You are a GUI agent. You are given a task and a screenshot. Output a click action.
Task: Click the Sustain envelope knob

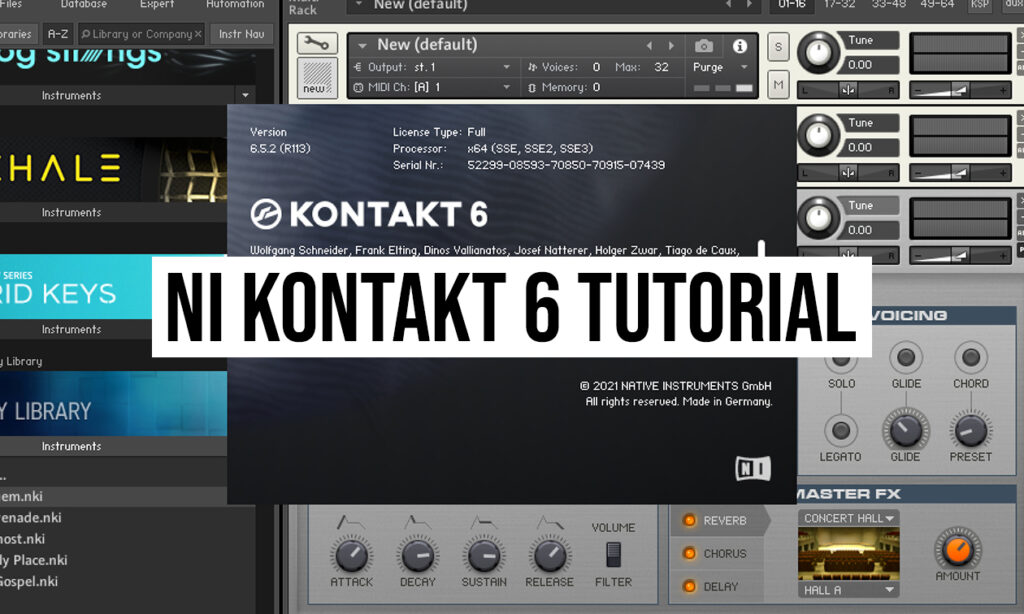(483, 555)
